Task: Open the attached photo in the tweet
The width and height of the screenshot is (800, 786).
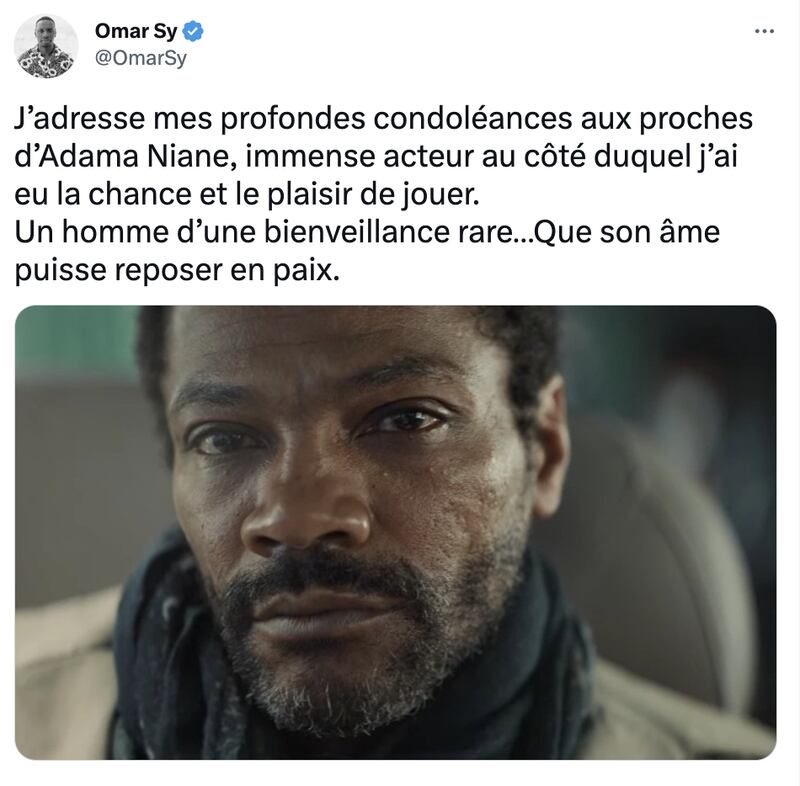Action: (x=395, y=532)
